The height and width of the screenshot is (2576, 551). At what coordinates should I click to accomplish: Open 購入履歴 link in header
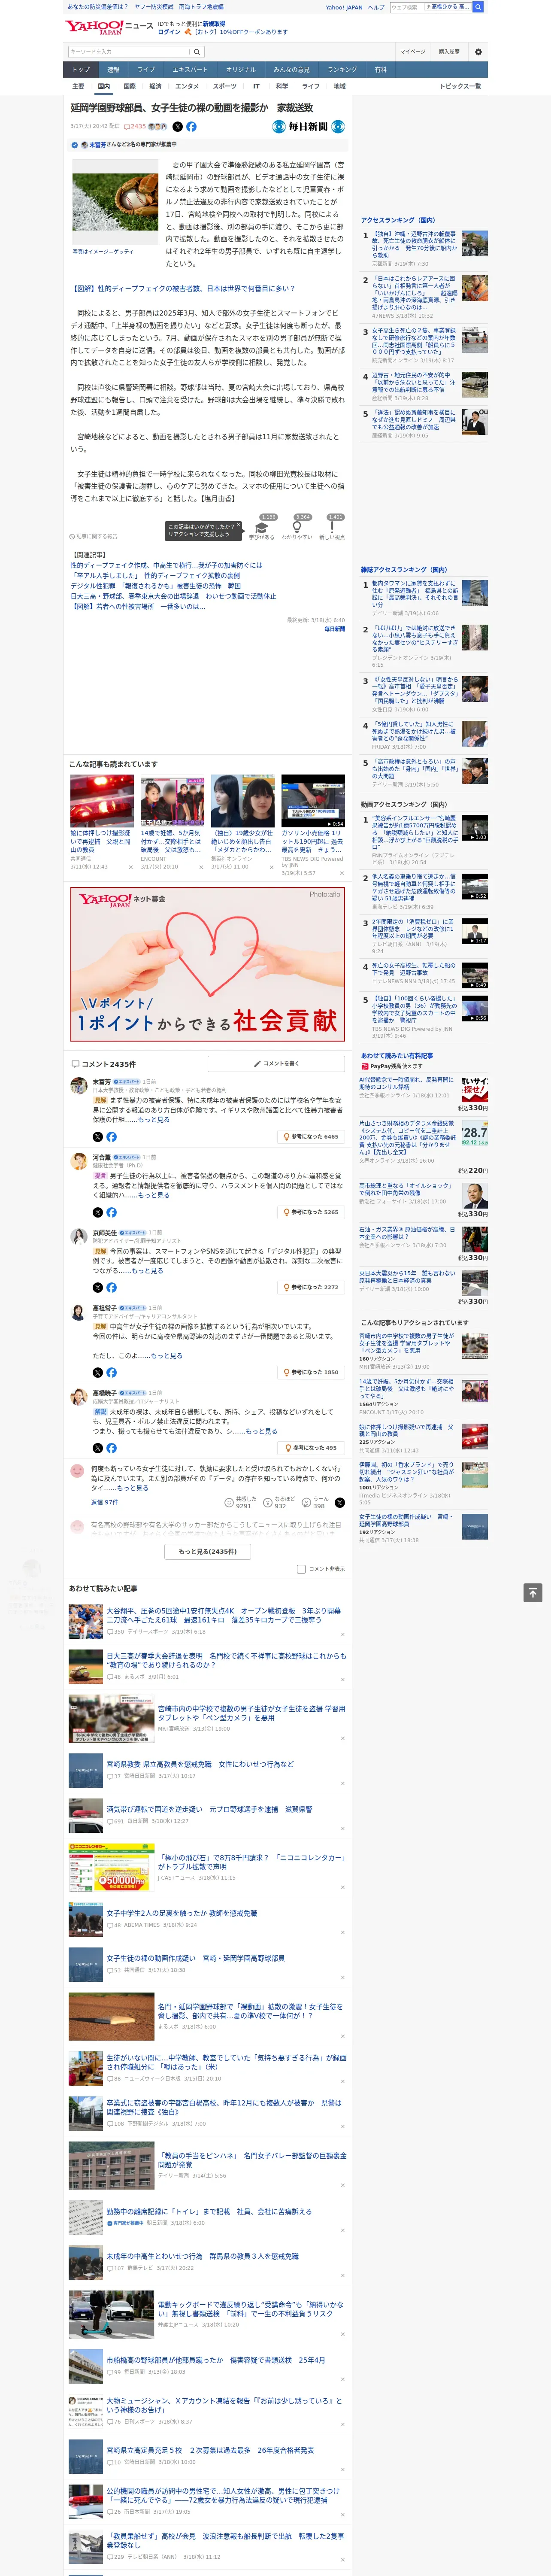[449, 52]
